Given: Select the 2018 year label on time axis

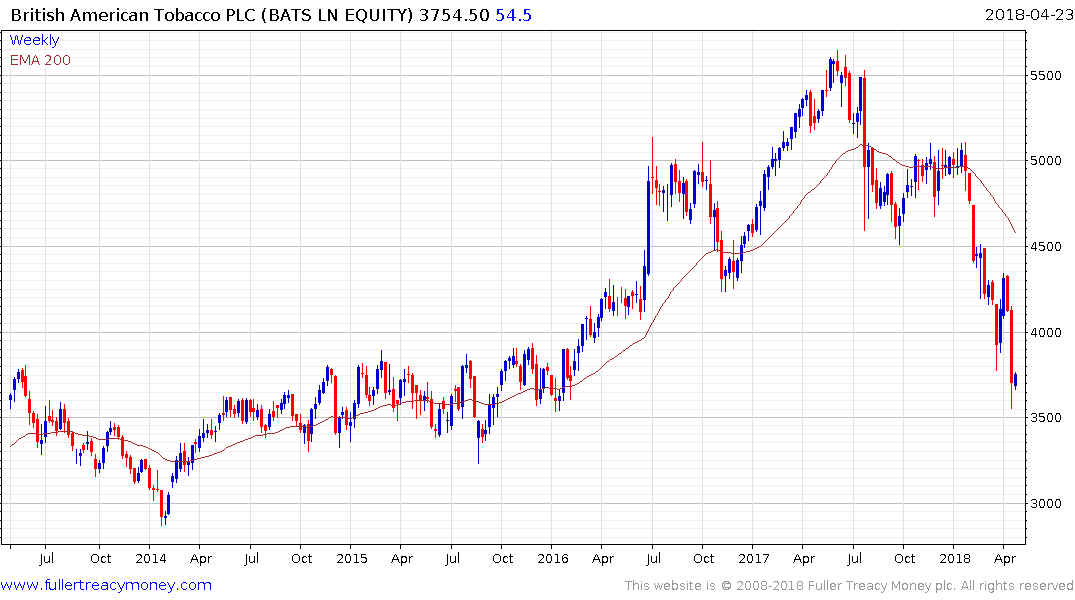Looking at the screenshot, I should click(x=955, y=558).
